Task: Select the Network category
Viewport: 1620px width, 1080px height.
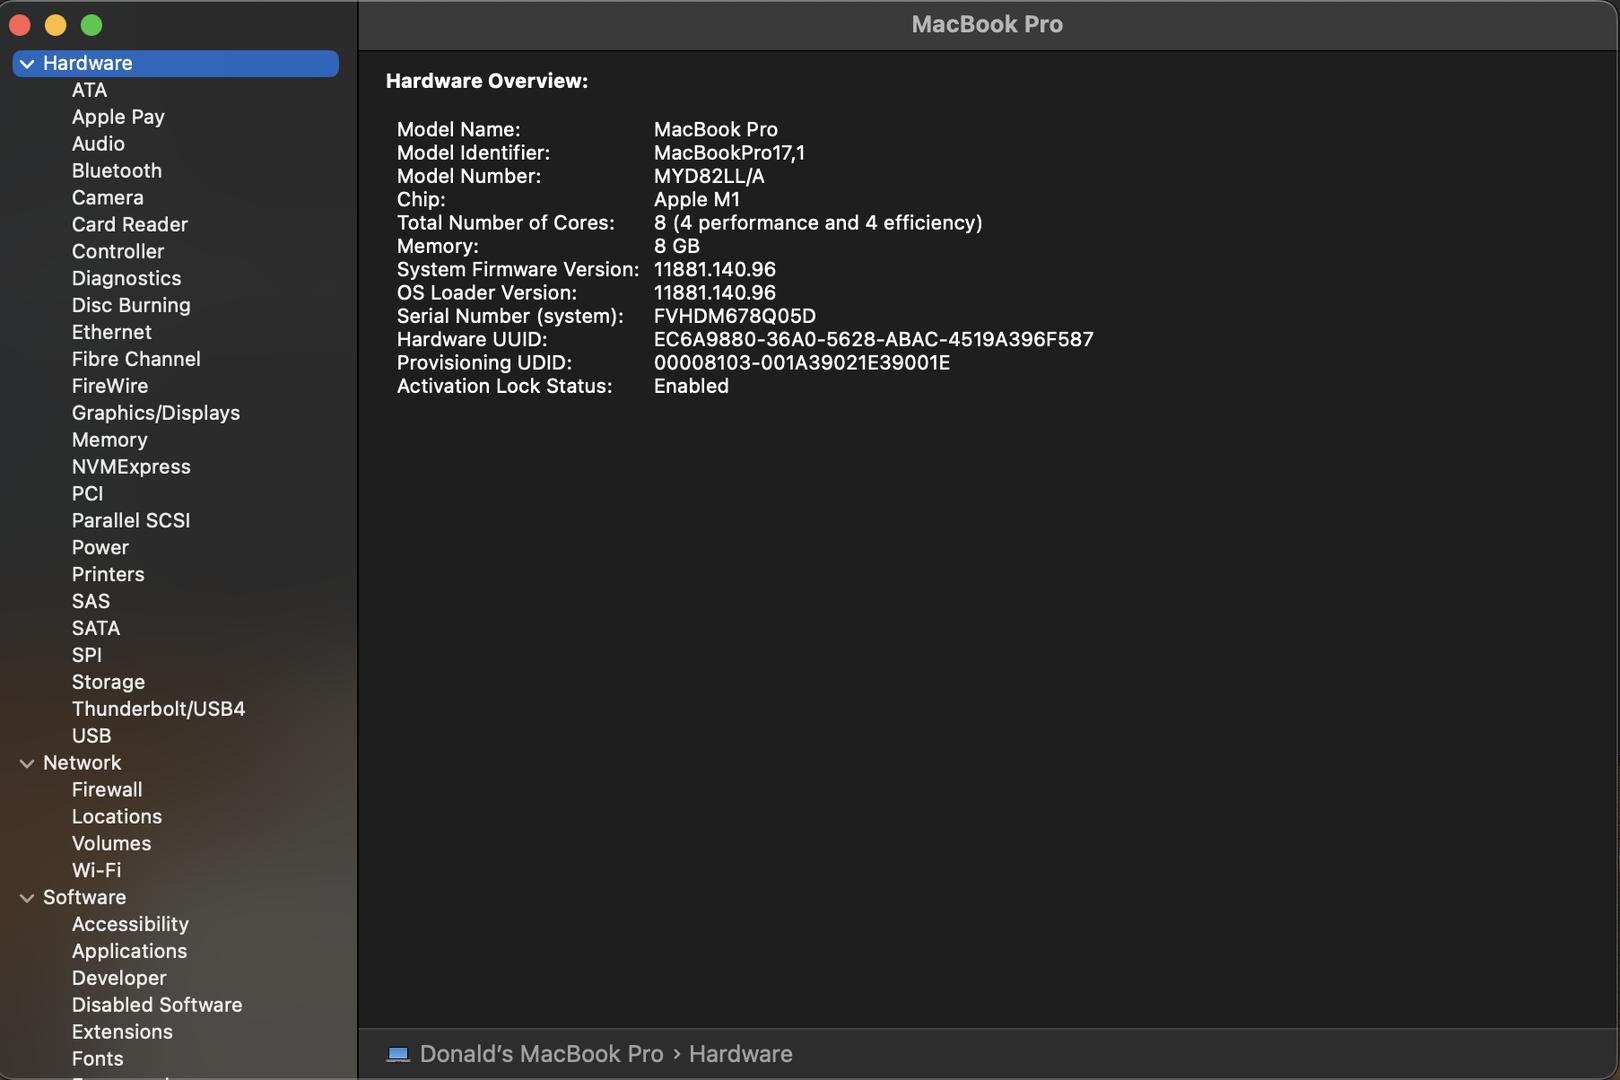Action: click(82, 764)
